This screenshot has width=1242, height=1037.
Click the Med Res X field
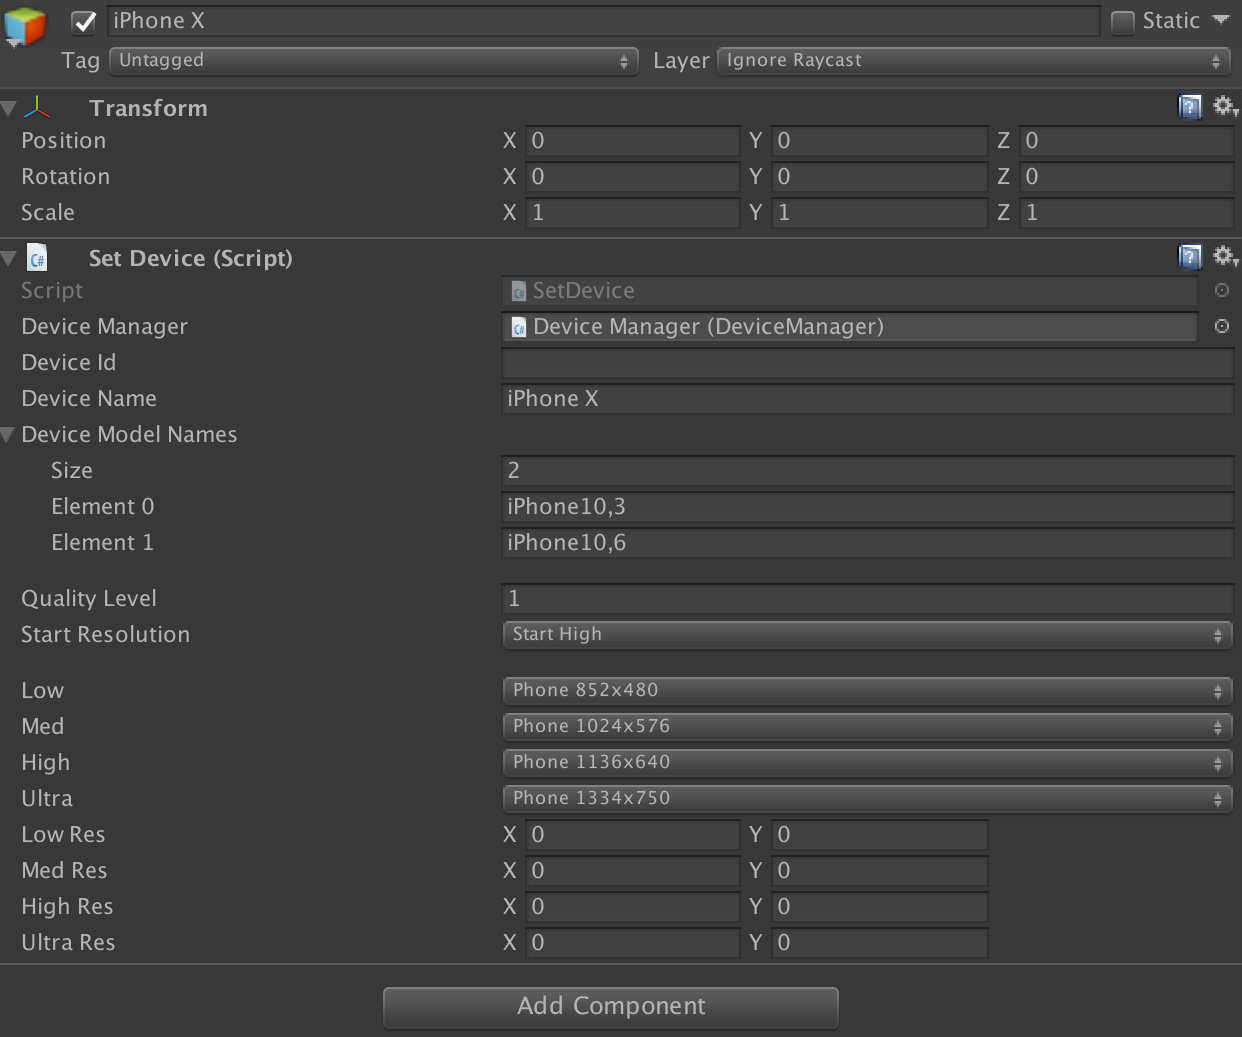pyautogui.click(x=633, y=871)
